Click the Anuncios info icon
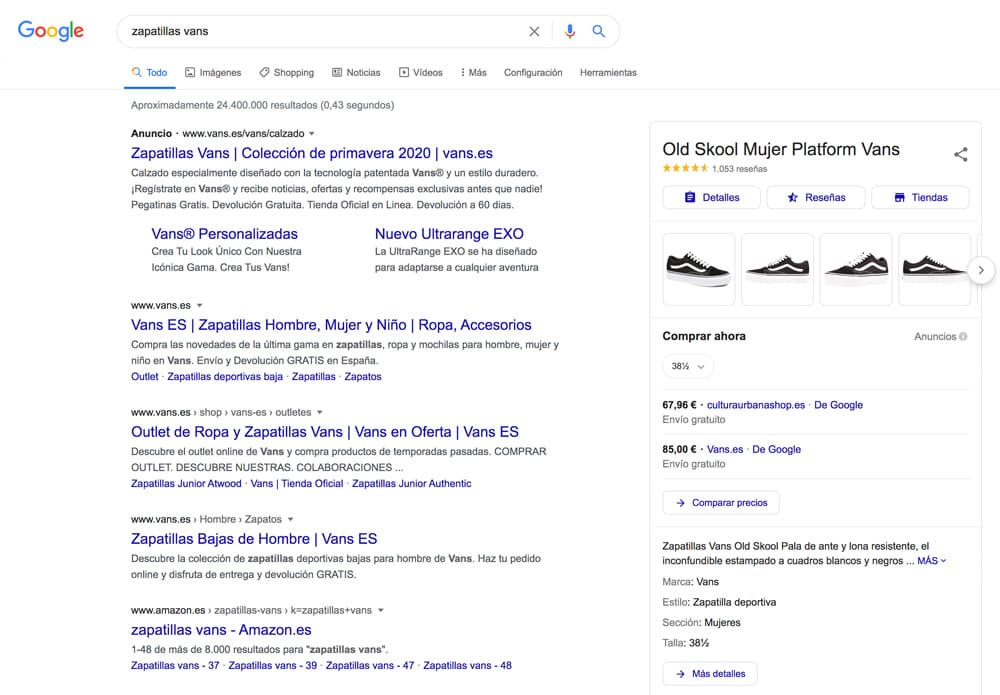The width and height of the screenshot is (1000, 695). pos(963,336)
